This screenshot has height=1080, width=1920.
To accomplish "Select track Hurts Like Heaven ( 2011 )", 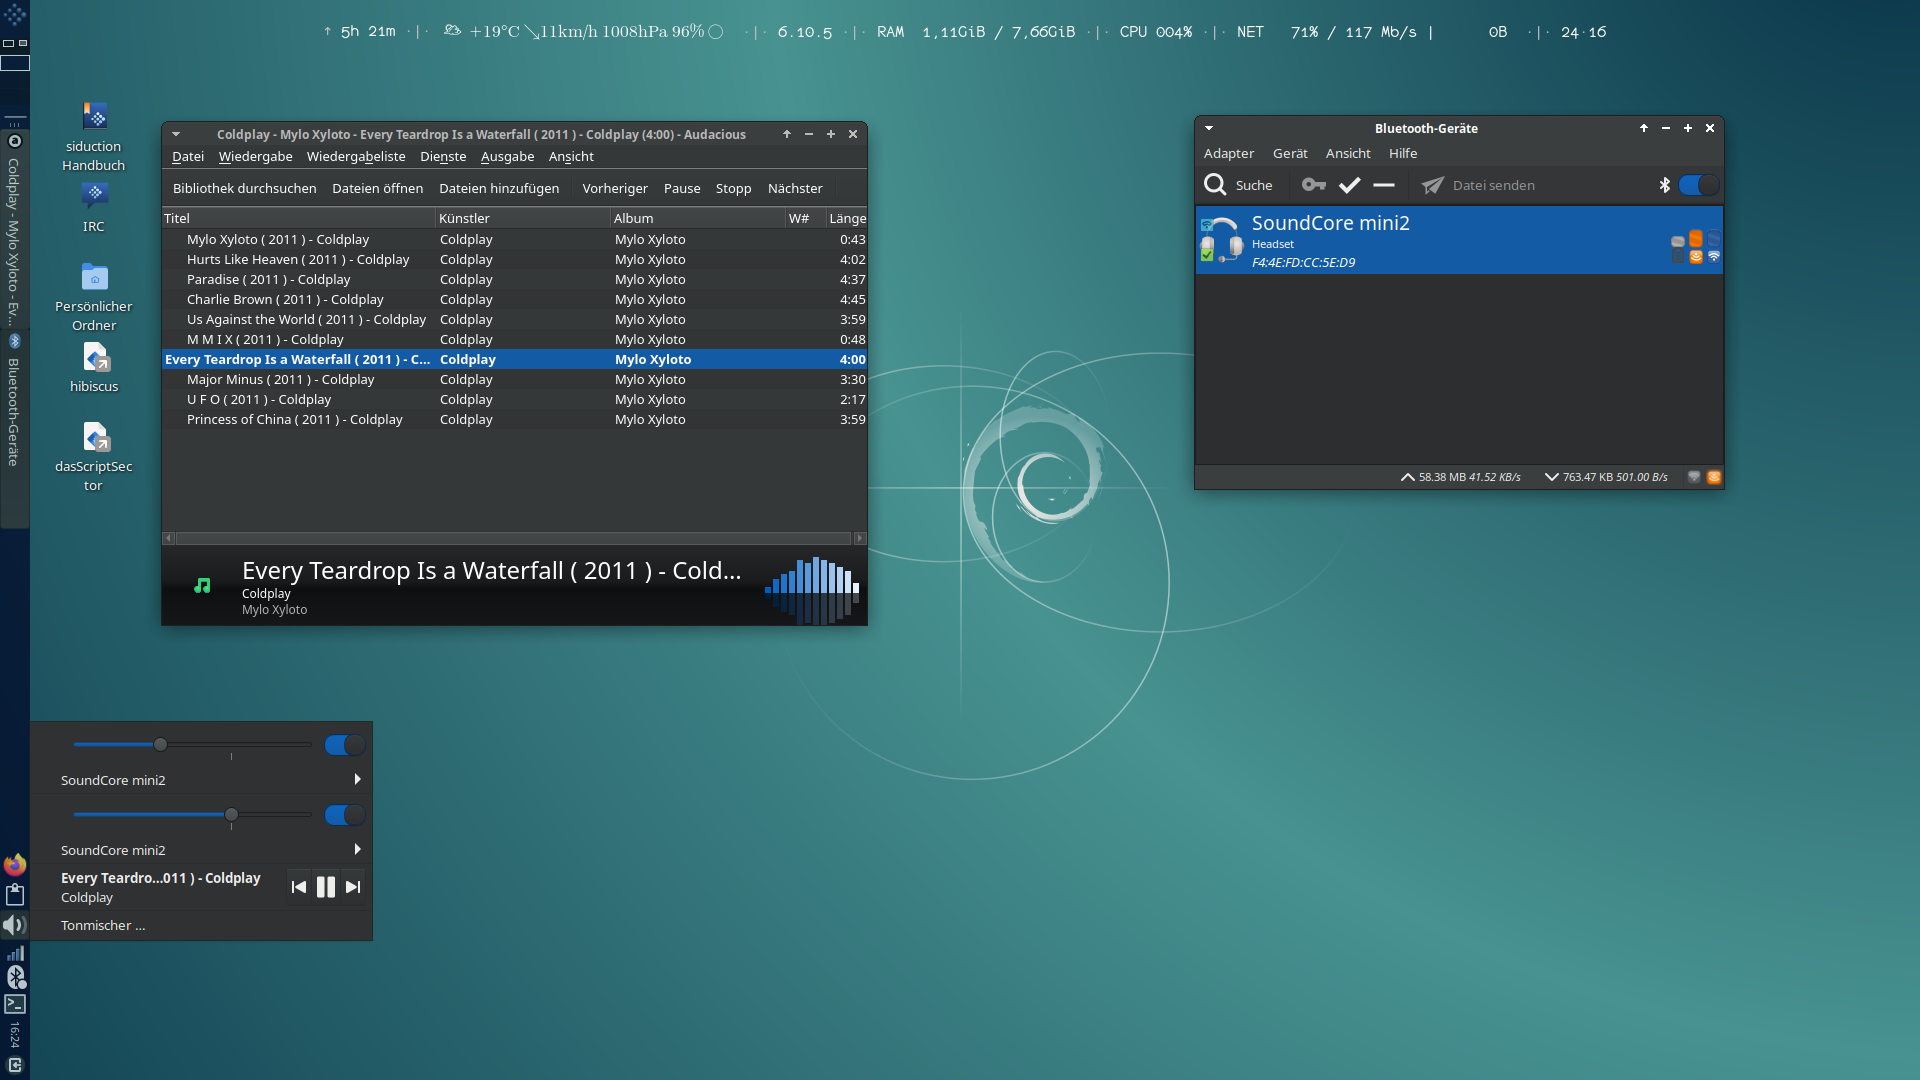I will coord(514,259).
